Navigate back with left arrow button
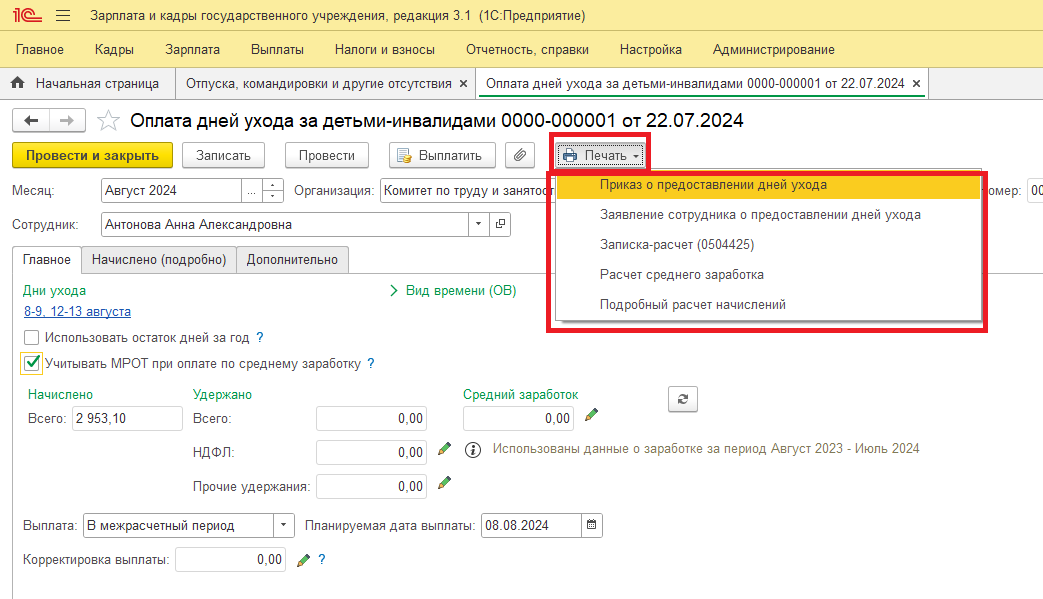Viewport: 1043px width, 599px height. (x=31, y=120)
